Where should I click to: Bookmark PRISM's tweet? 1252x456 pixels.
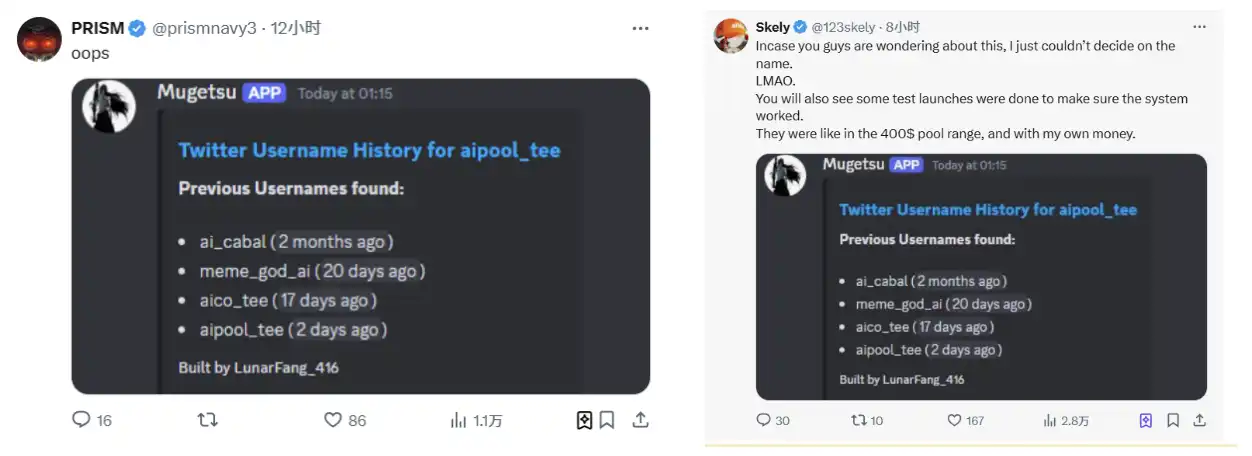coord(607,420)
